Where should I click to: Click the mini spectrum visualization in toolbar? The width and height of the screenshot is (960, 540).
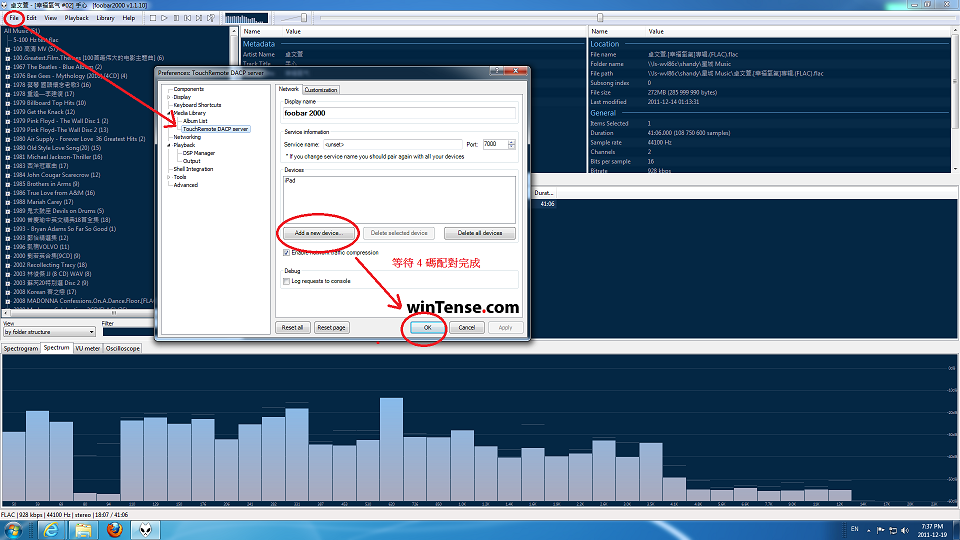(x=246, y=18)
